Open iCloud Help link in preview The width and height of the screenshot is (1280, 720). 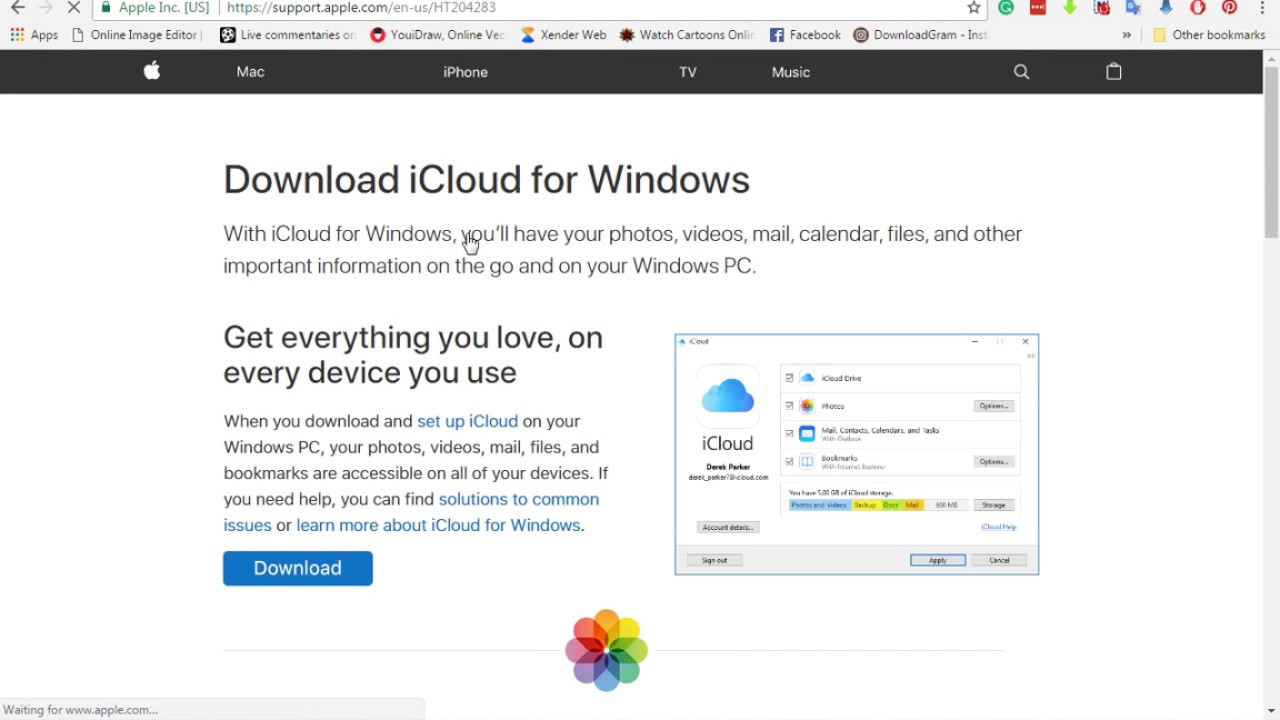click(x=998, y=527)
